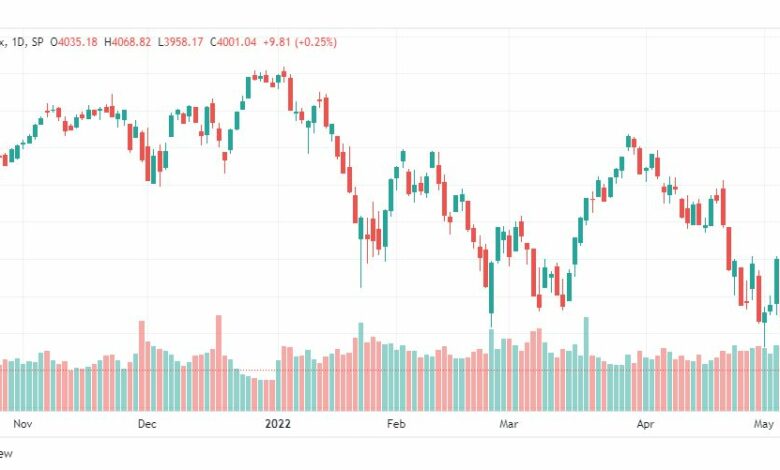Click the tallest red volume bar in mid-December
780x470 pixels.
point(218,363)
